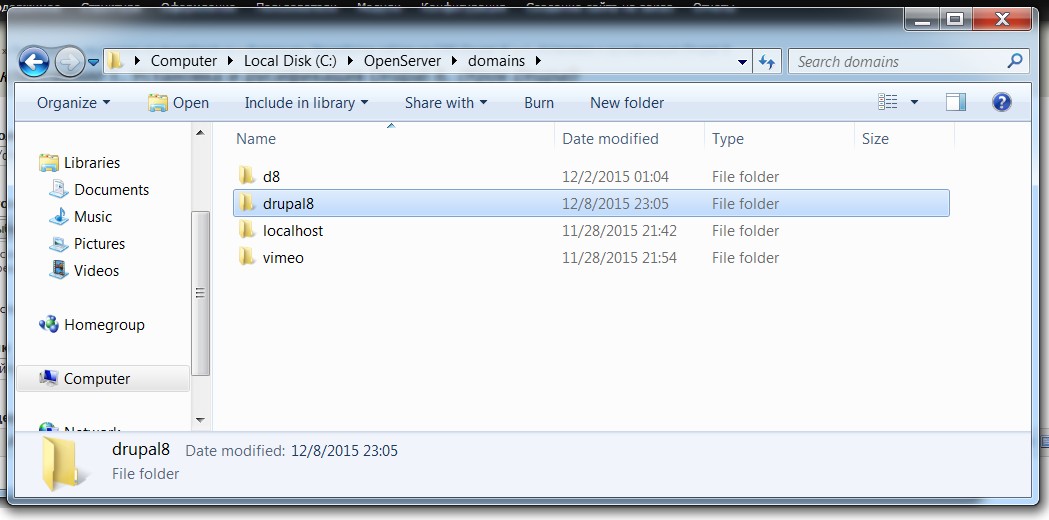Click the Open button's folder icon
This screenshot has width=1049, height=520.
[157, 102]
